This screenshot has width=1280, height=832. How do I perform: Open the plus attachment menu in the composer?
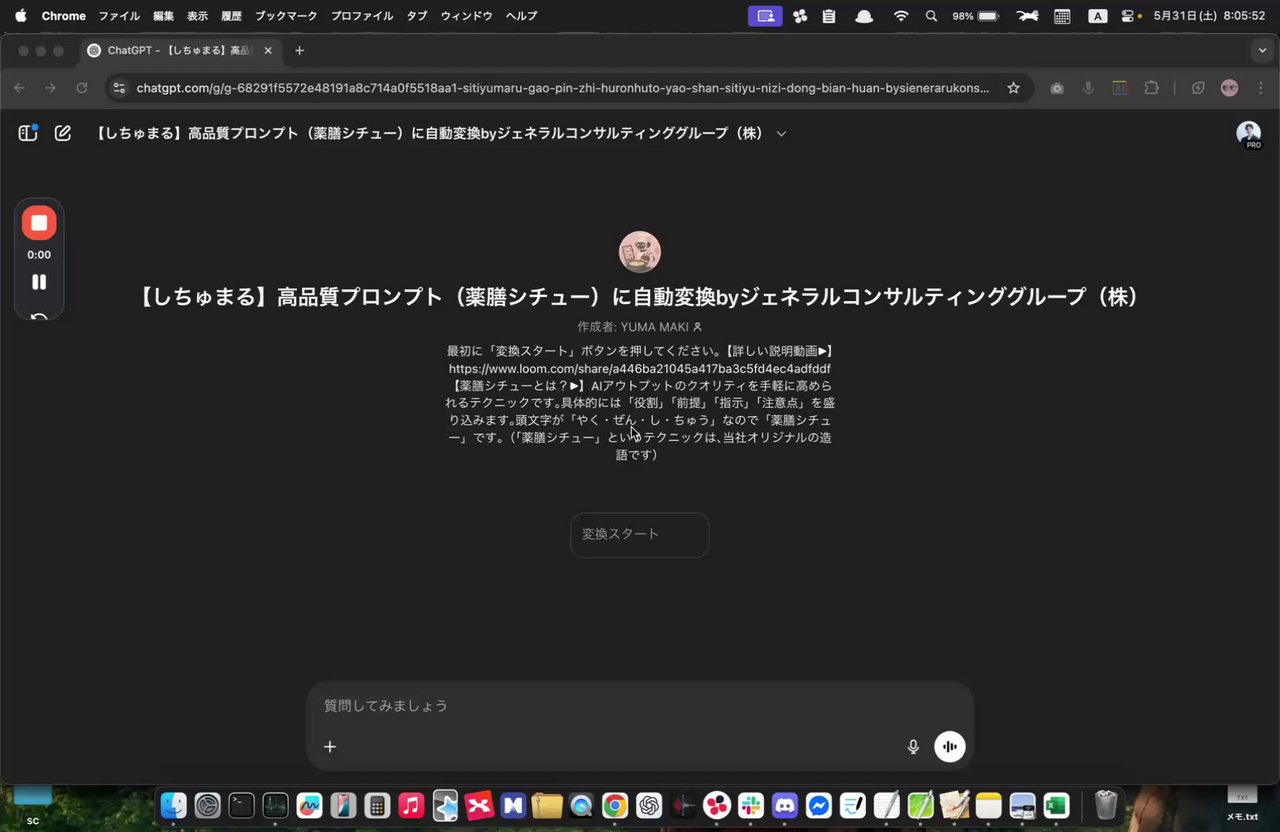pos(330,746)
